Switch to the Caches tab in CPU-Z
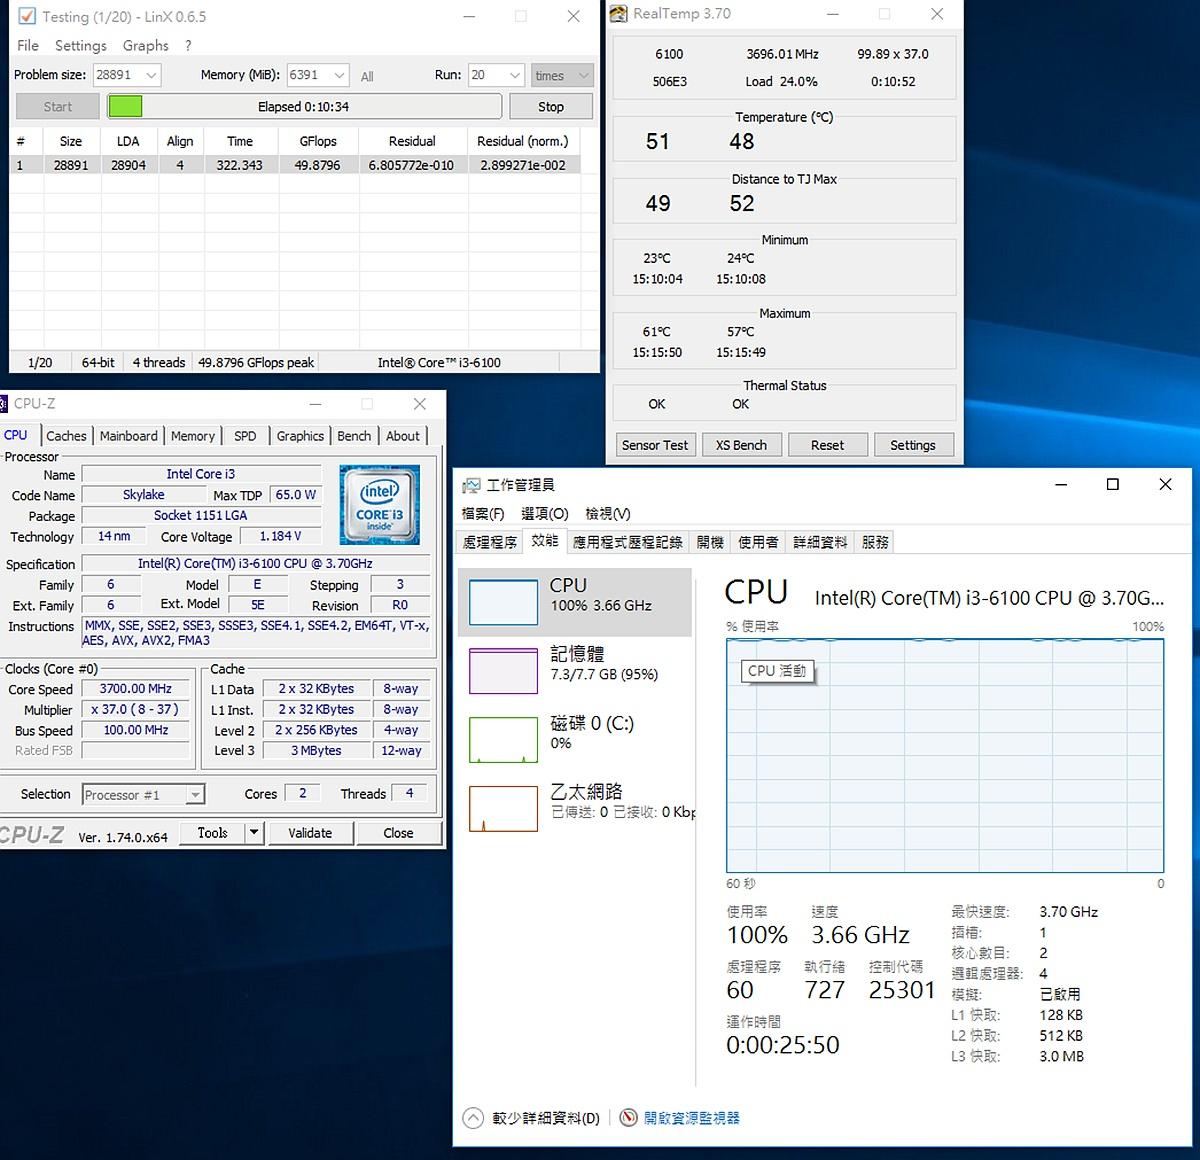This screenshot has height=1160, width=1200. [x=66, y=436]
